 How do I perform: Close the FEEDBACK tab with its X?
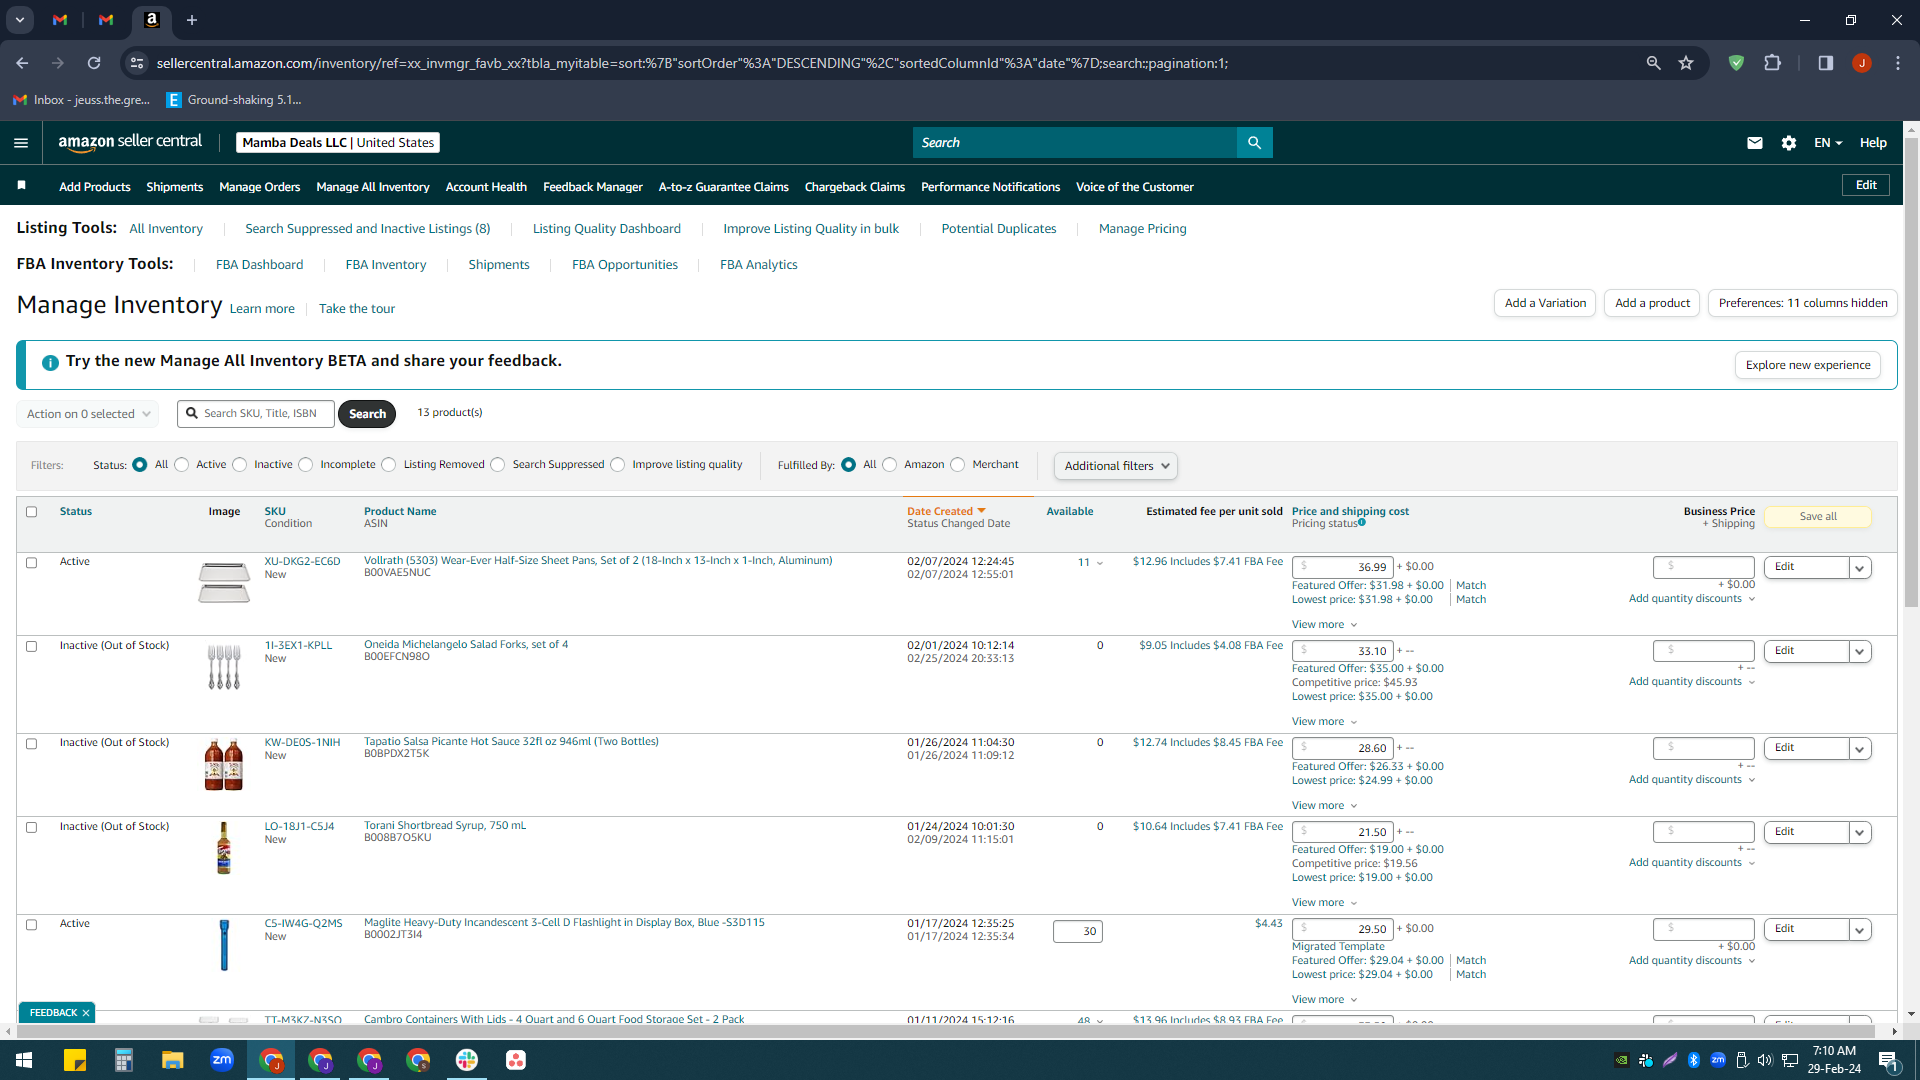(x=86, y=1013)
